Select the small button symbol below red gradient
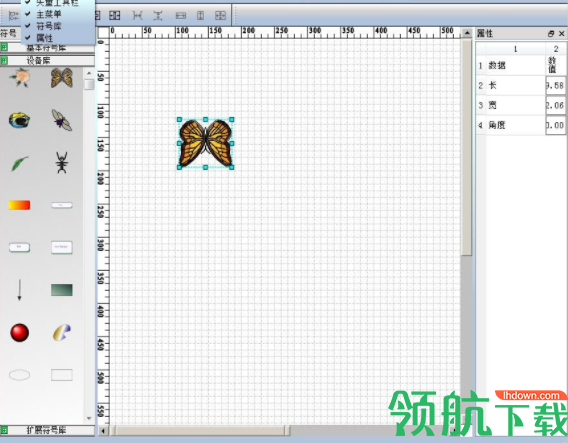This screenshot has width=568, height=443. click(20, 247)
